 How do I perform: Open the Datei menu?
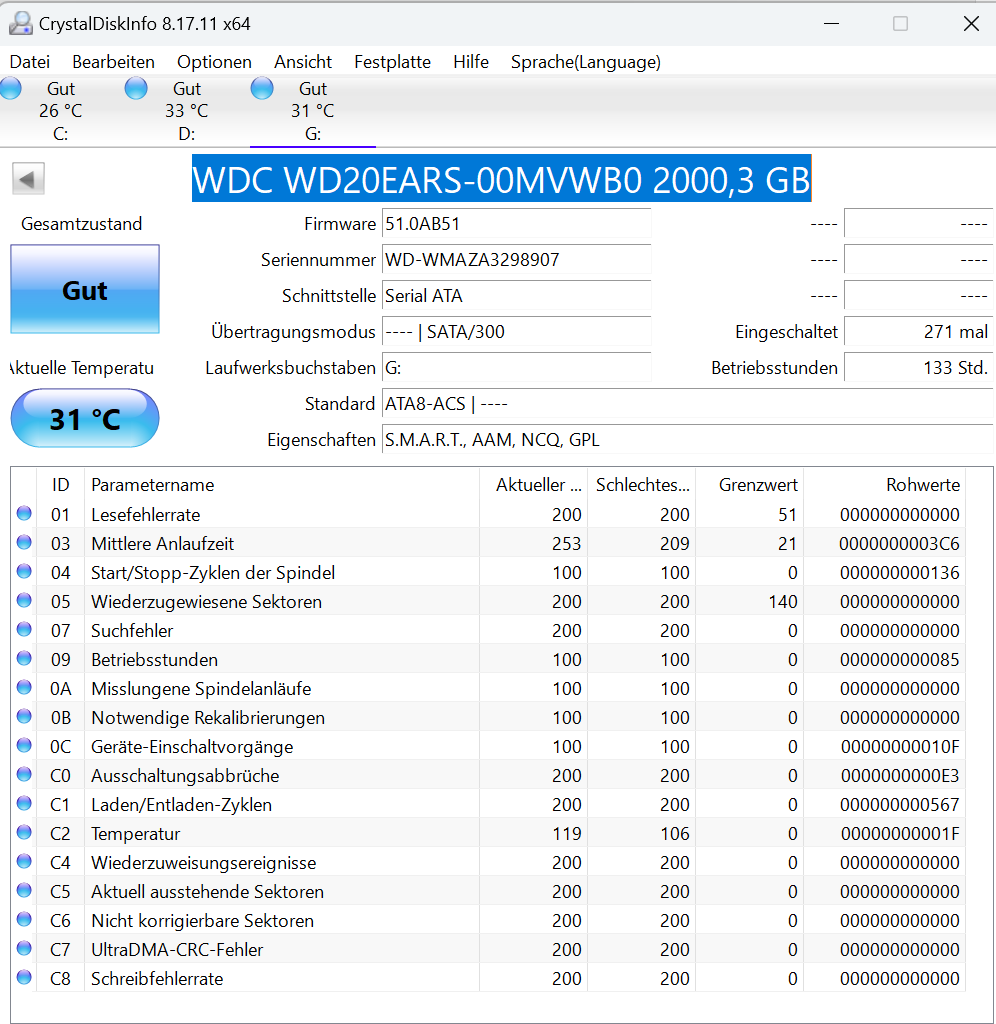click(x=29, y=62)
